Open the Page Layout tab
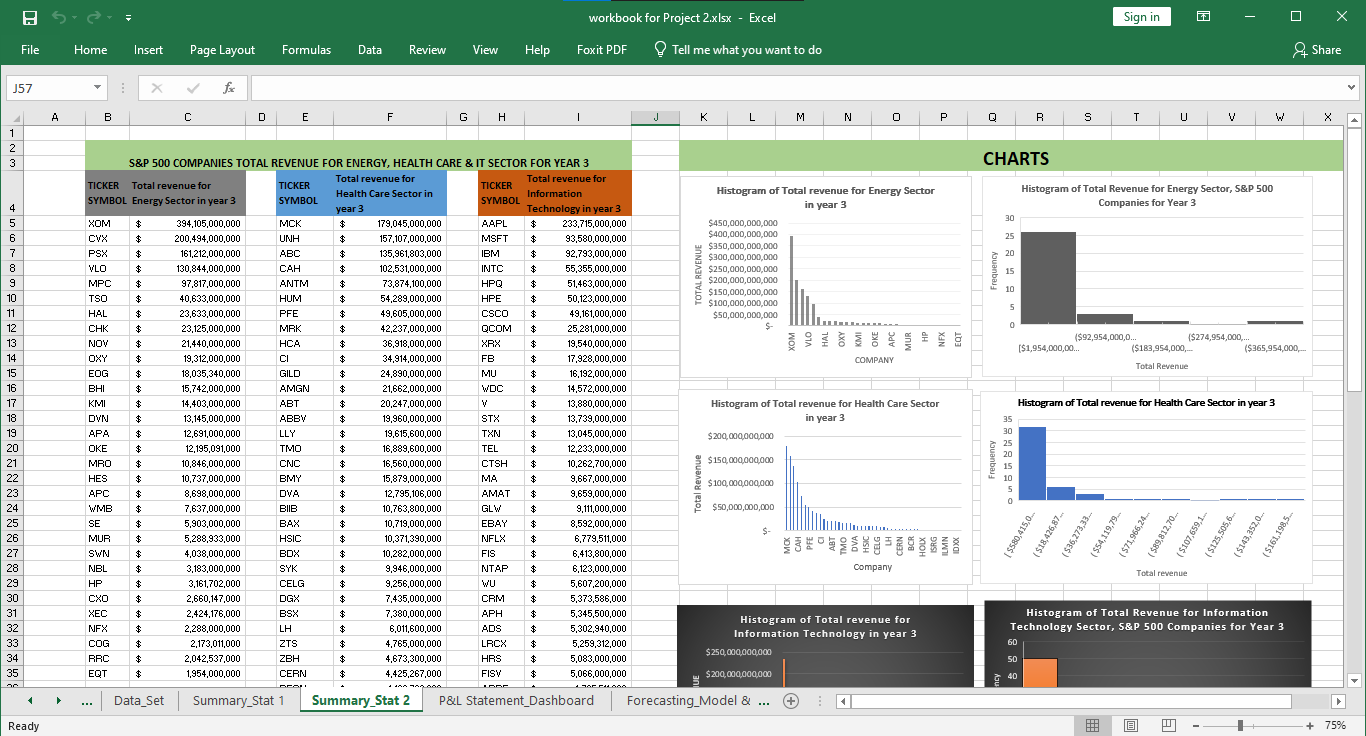This screenshot has height=736, width=1366. [x=222, y=50]
